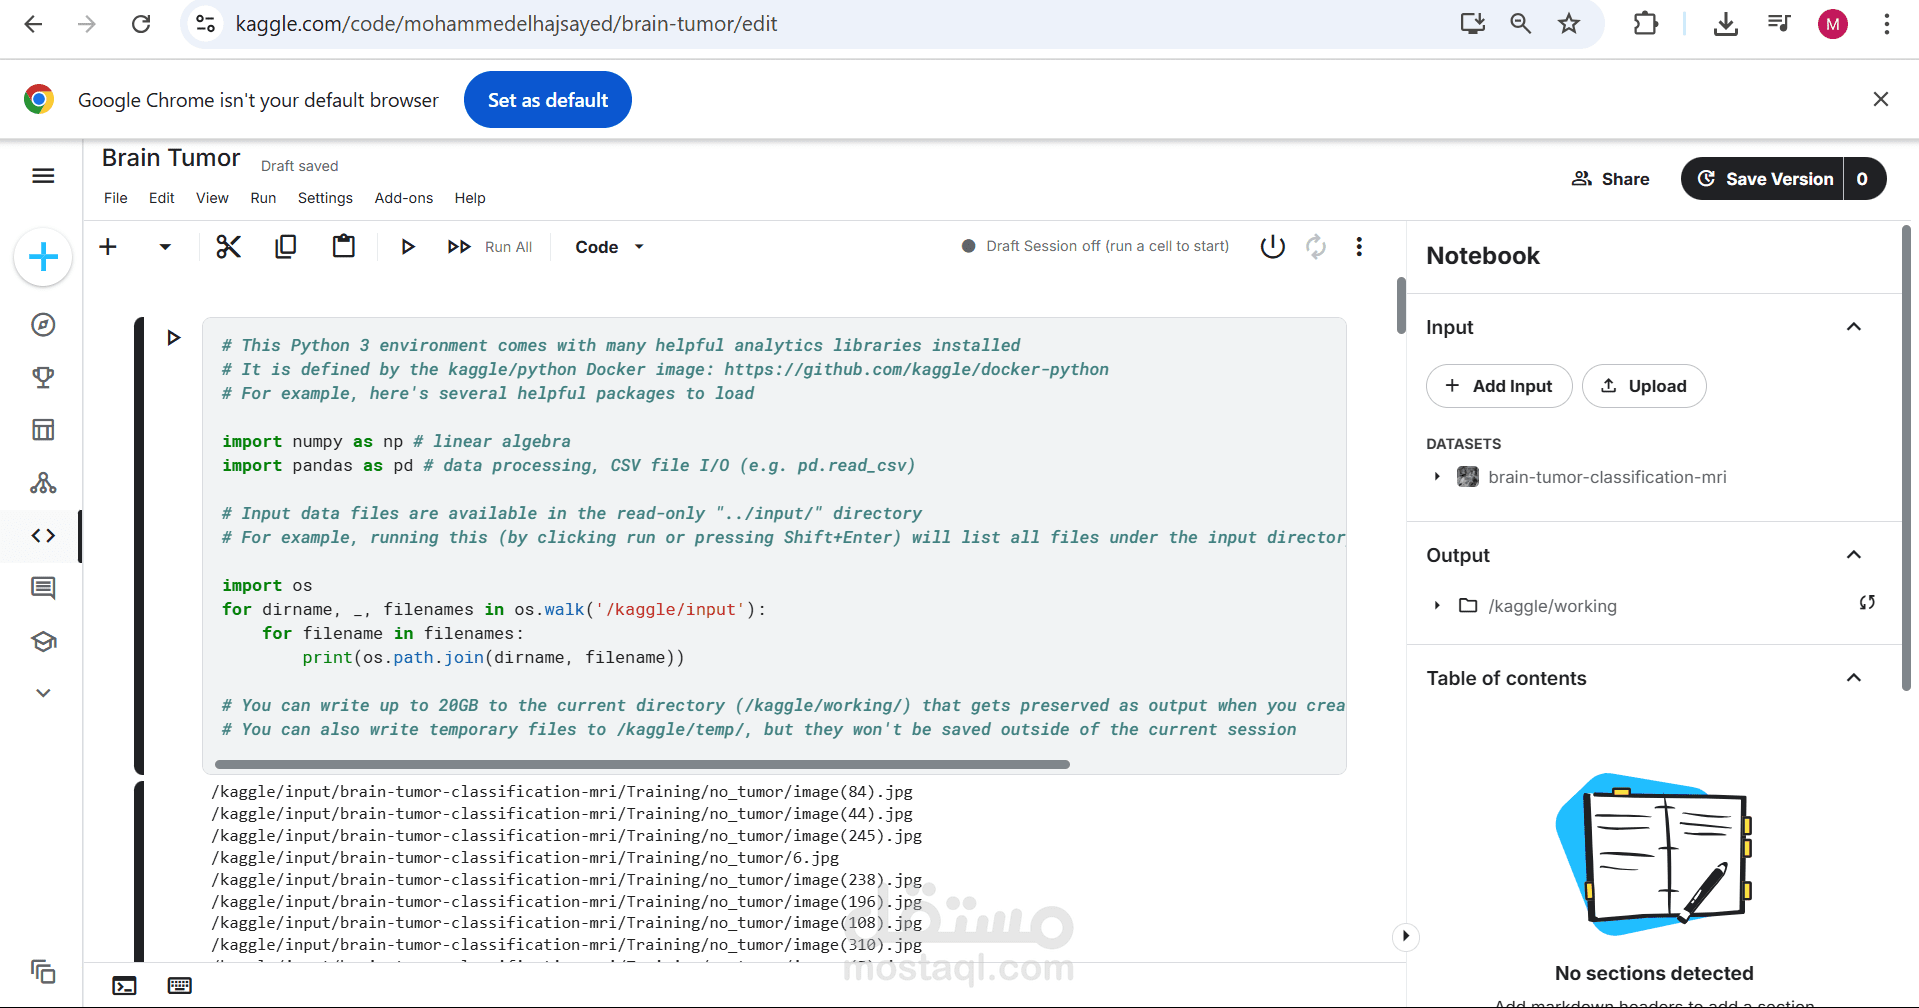Click the Draft Session off status
Screen dimensions: 1919x1008
1096,246
